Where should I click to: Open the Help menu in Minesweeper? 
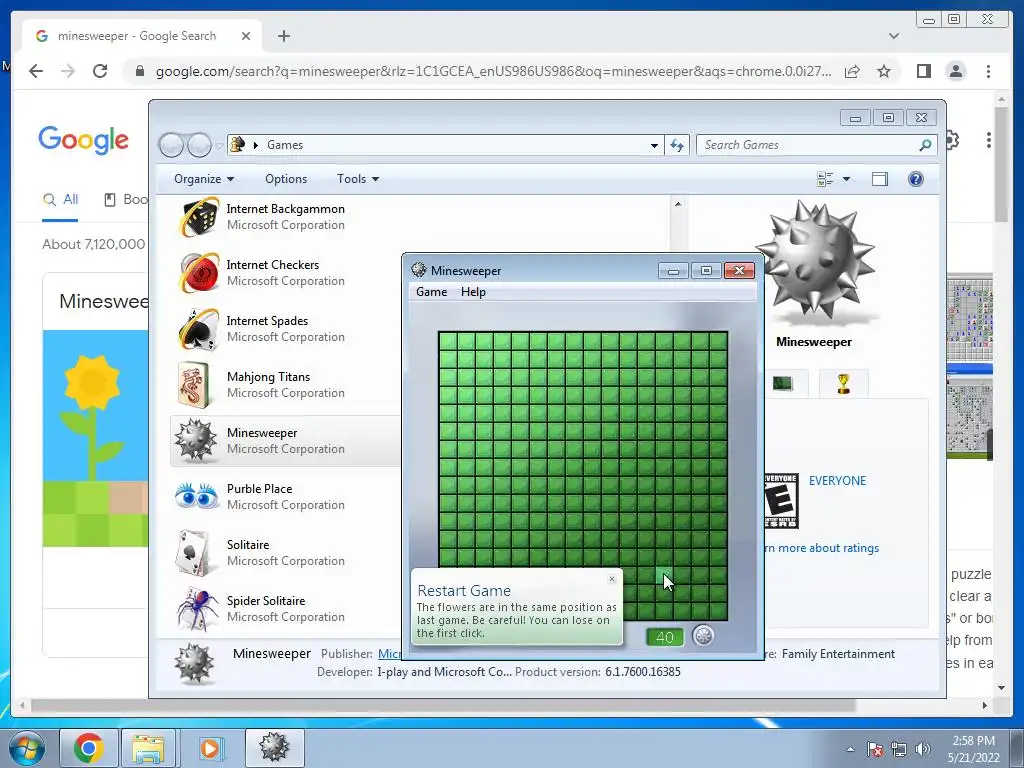click(473, 292)
